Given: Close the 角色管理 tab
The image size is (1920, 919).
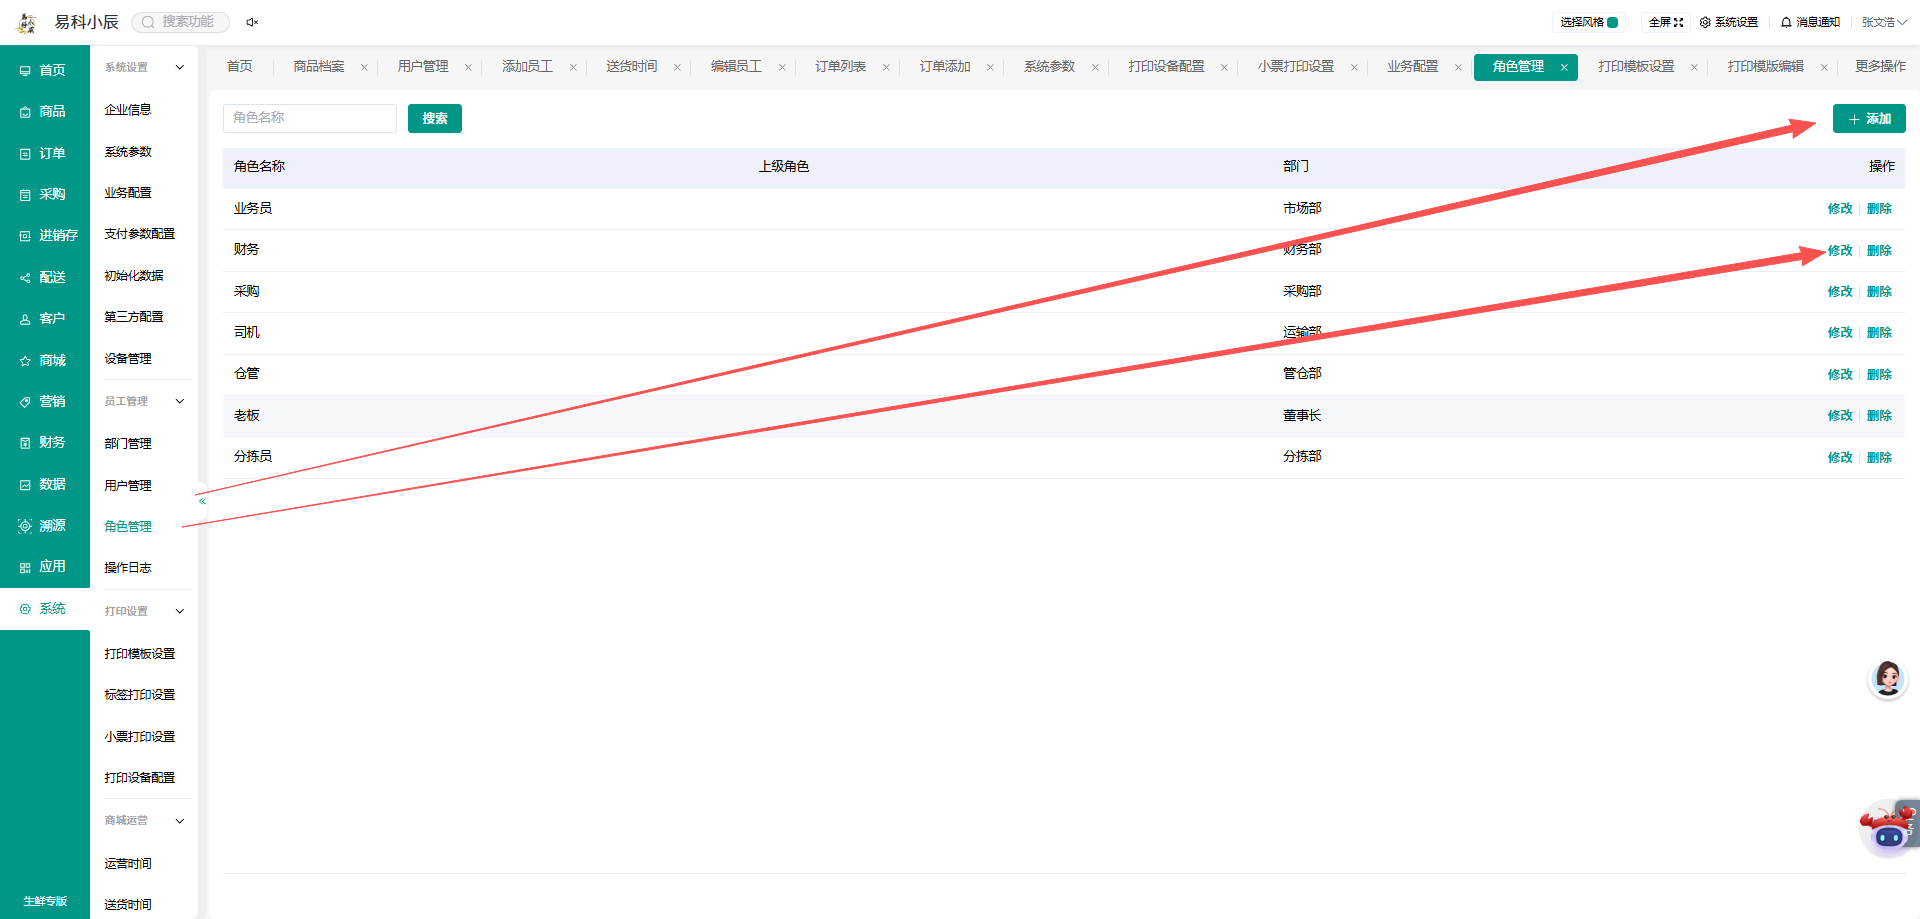Looking at the screenshot, I should tap(1564, 68).
